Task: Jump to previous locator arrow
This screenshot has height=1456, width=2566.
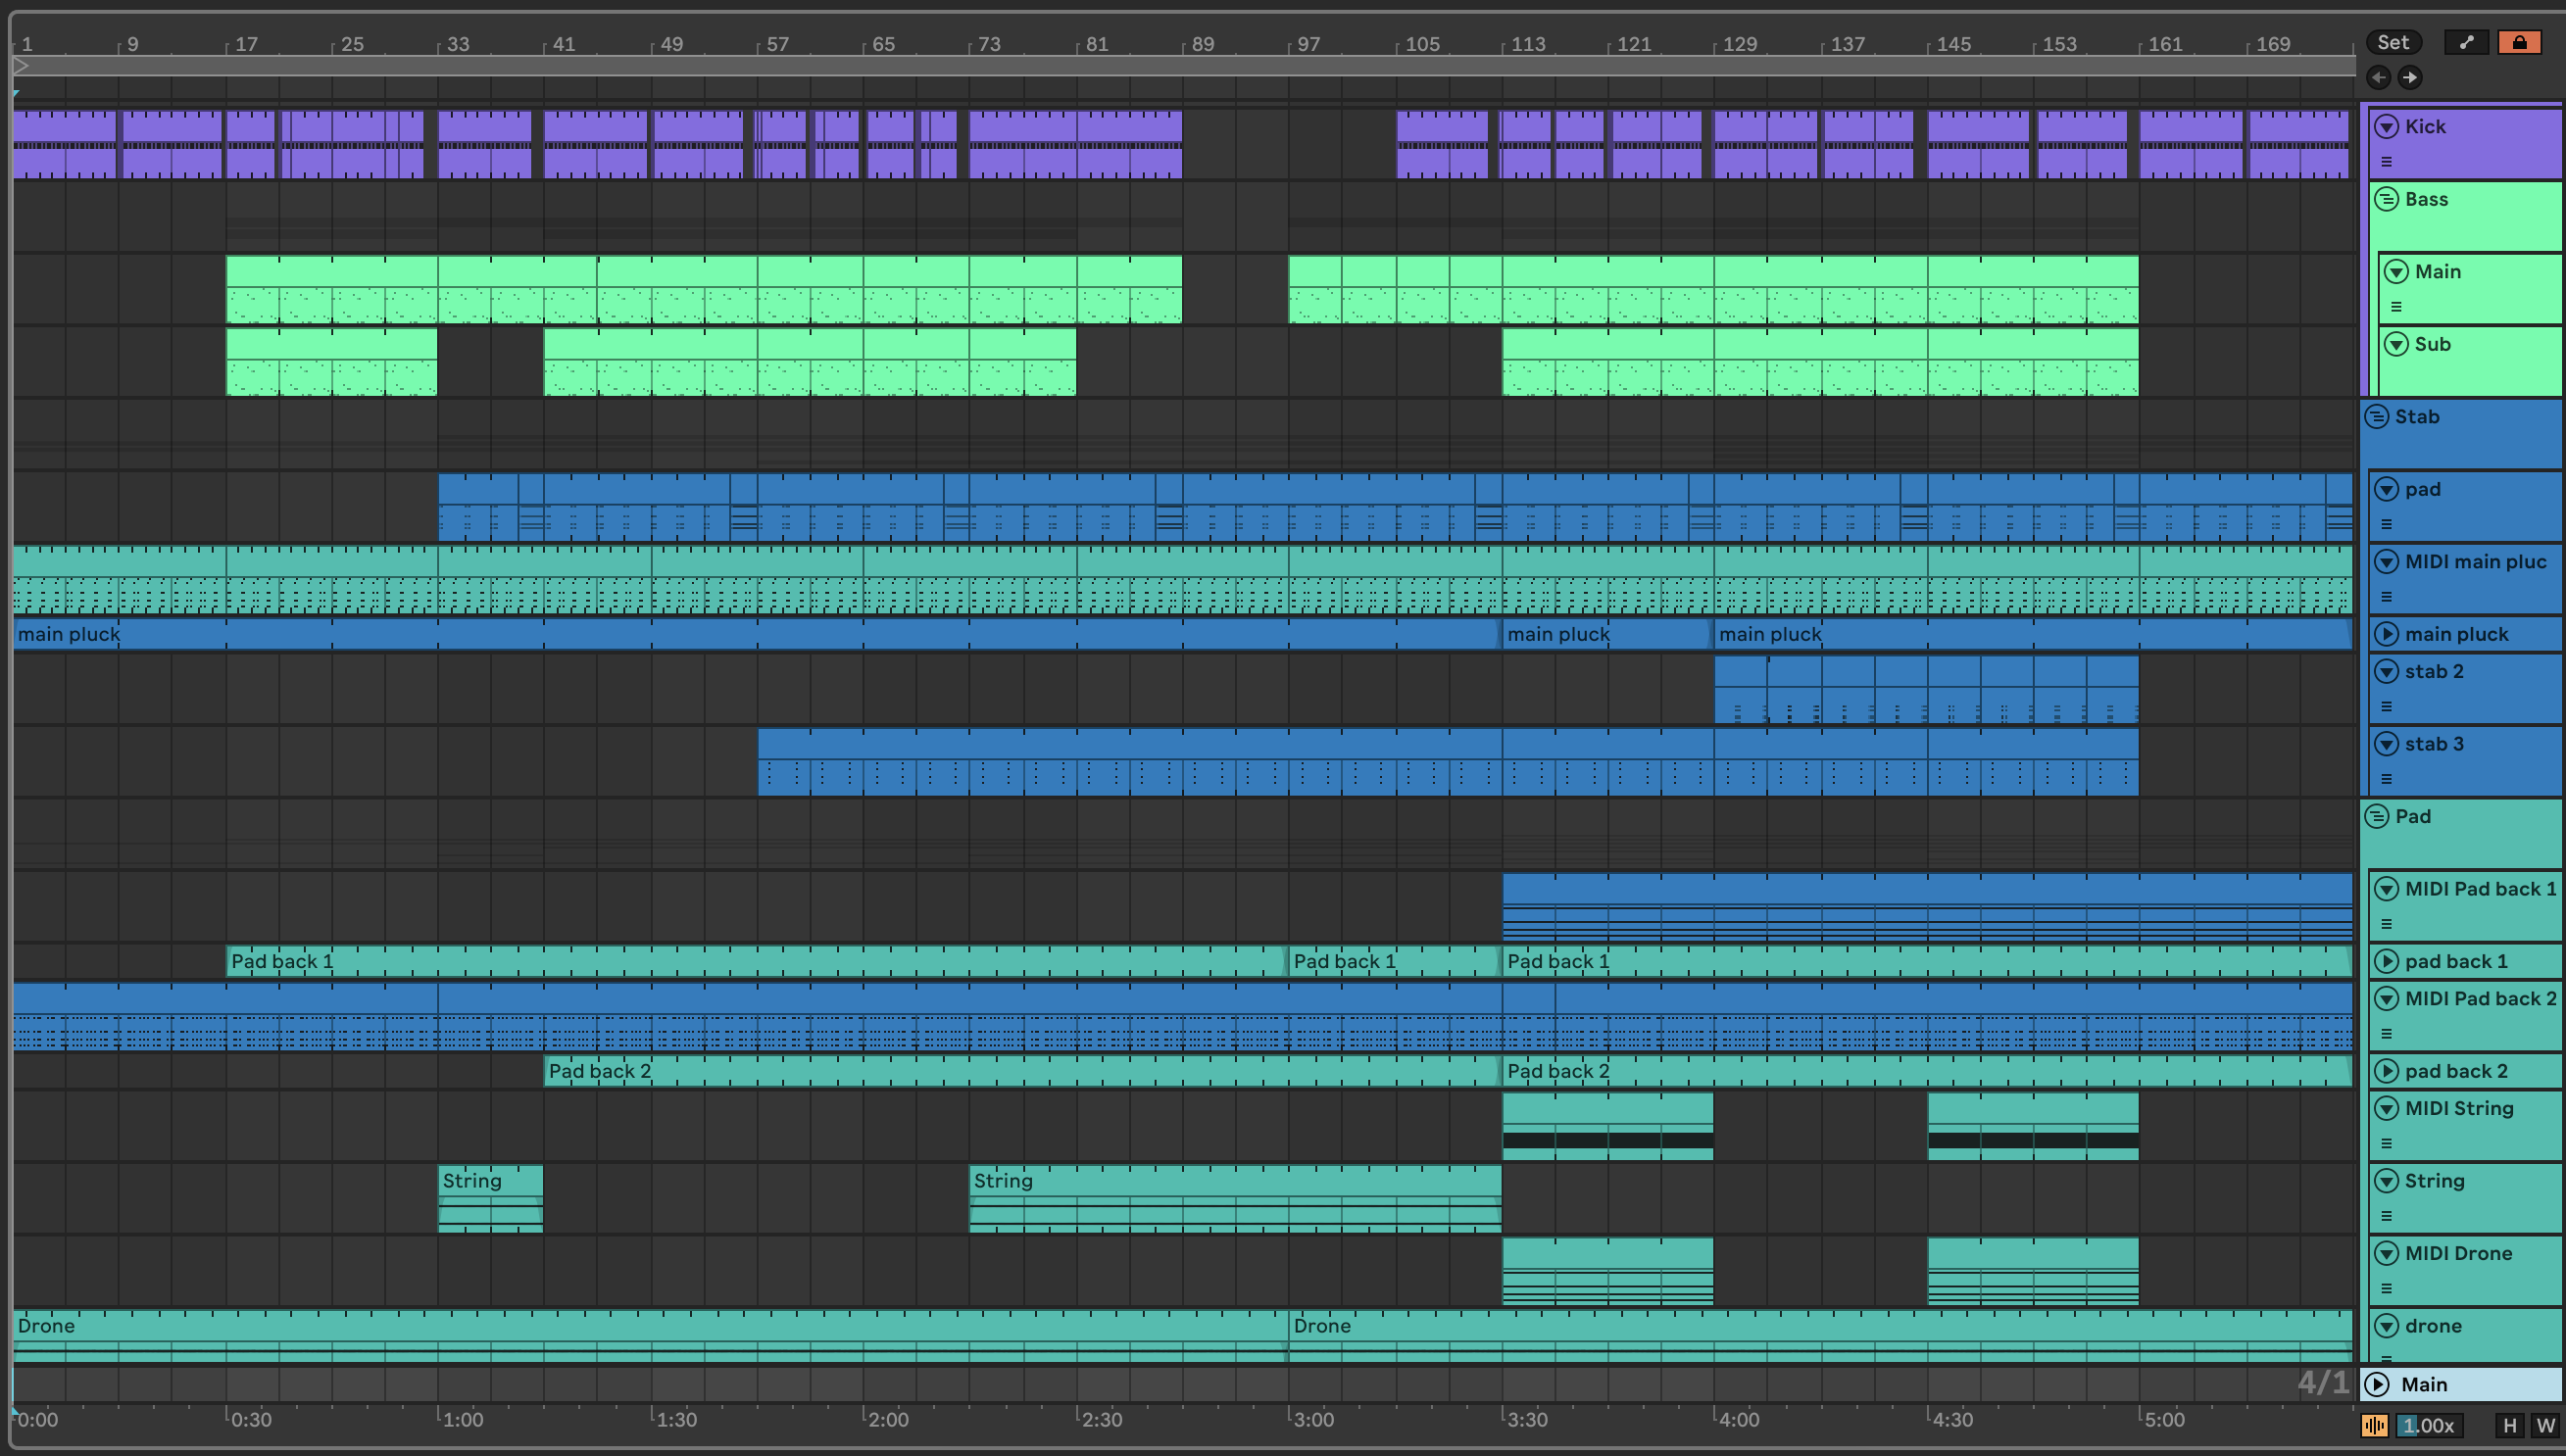Action: (x=2379, y=77)
